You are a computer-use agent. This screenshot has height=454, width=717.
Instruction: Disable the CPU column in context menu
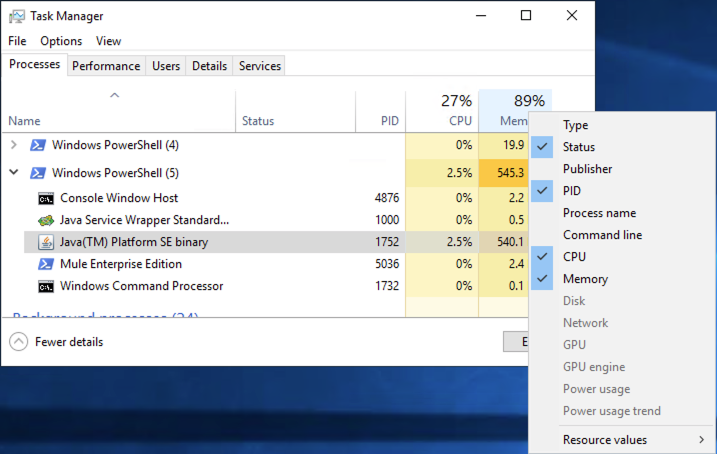574,257
